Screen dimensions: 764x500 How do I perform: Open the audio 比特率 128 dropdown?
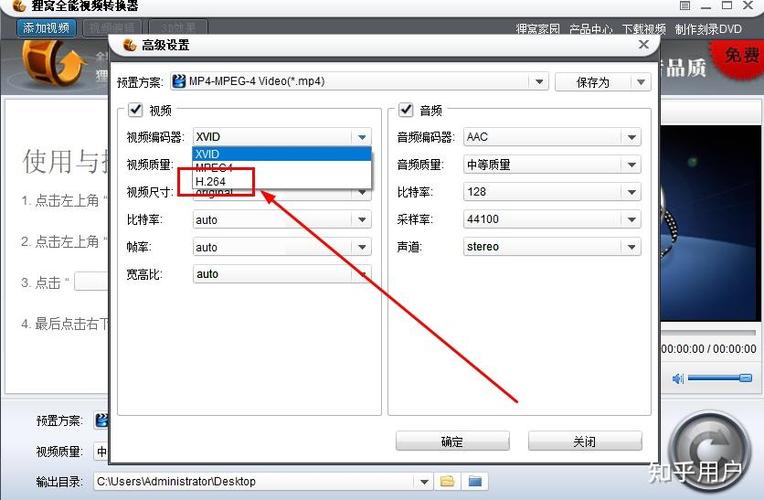point(552,192)
